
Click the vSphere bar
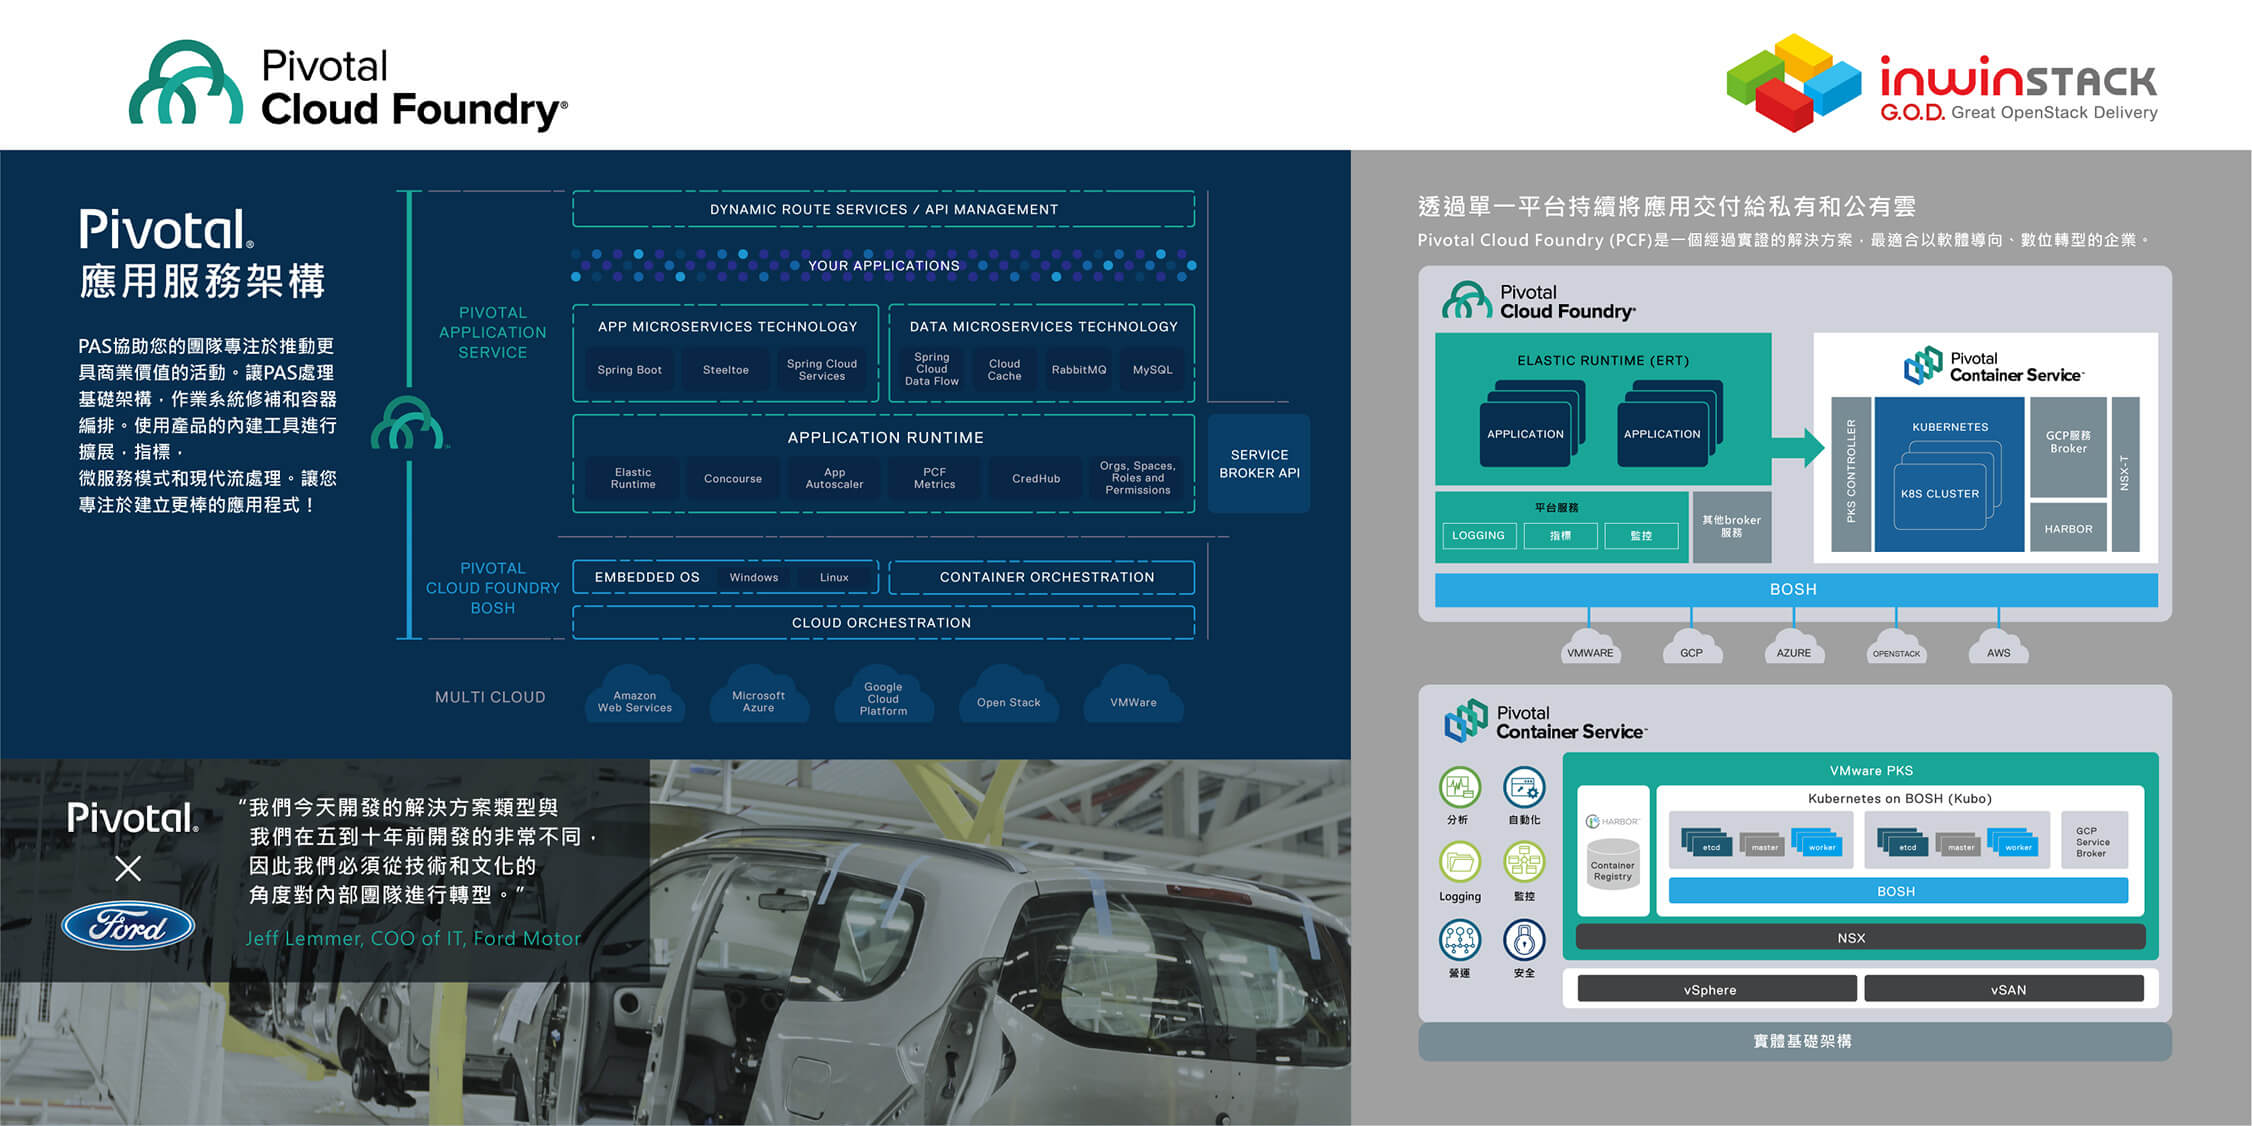(1716, 989)
